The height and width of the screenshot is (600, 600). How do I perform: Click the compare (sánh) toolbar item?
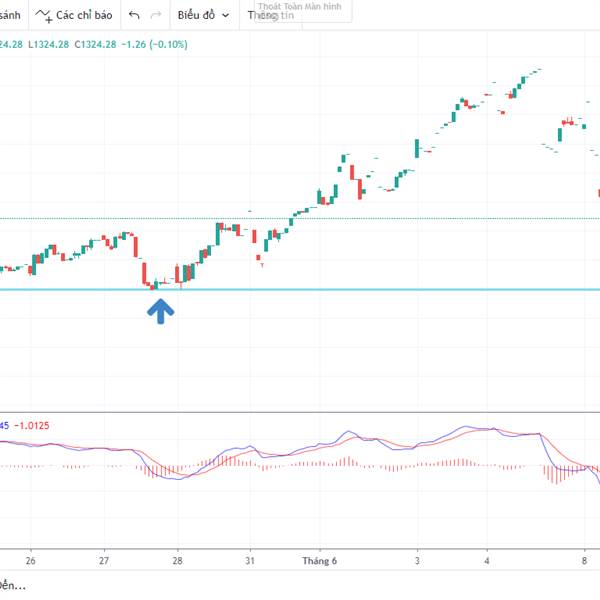[x=10, y=15]
